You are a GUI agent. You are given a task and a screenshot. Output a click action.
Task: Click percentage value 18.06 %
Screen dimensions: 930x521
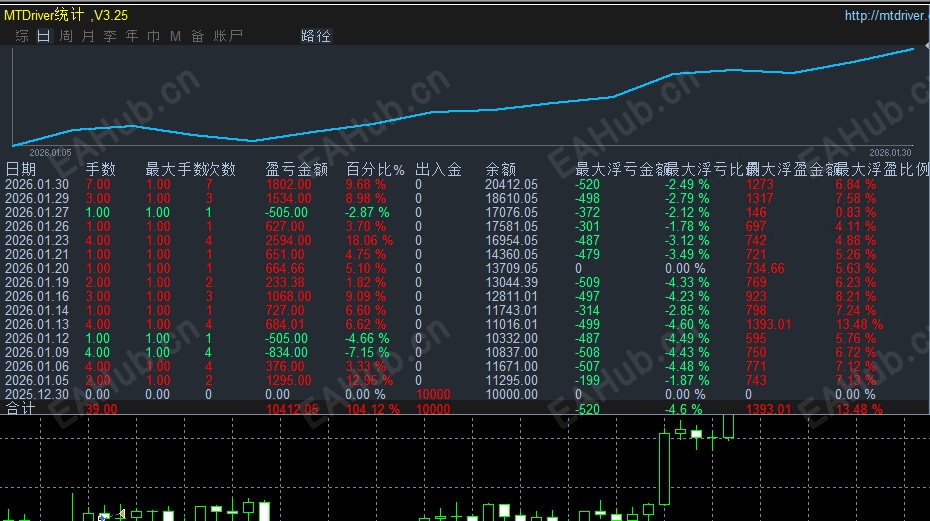click(369, 240)
